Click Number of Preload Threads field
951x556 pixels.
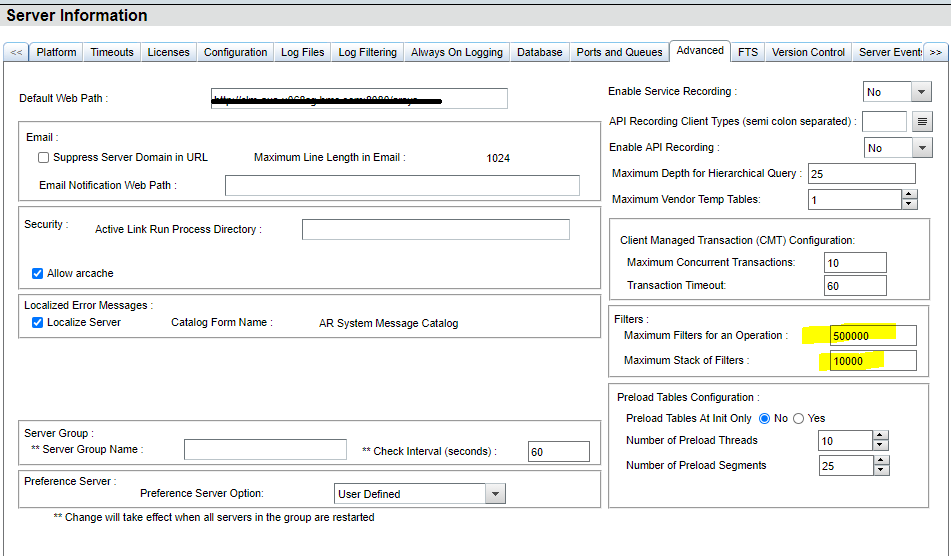click(846, 441)
